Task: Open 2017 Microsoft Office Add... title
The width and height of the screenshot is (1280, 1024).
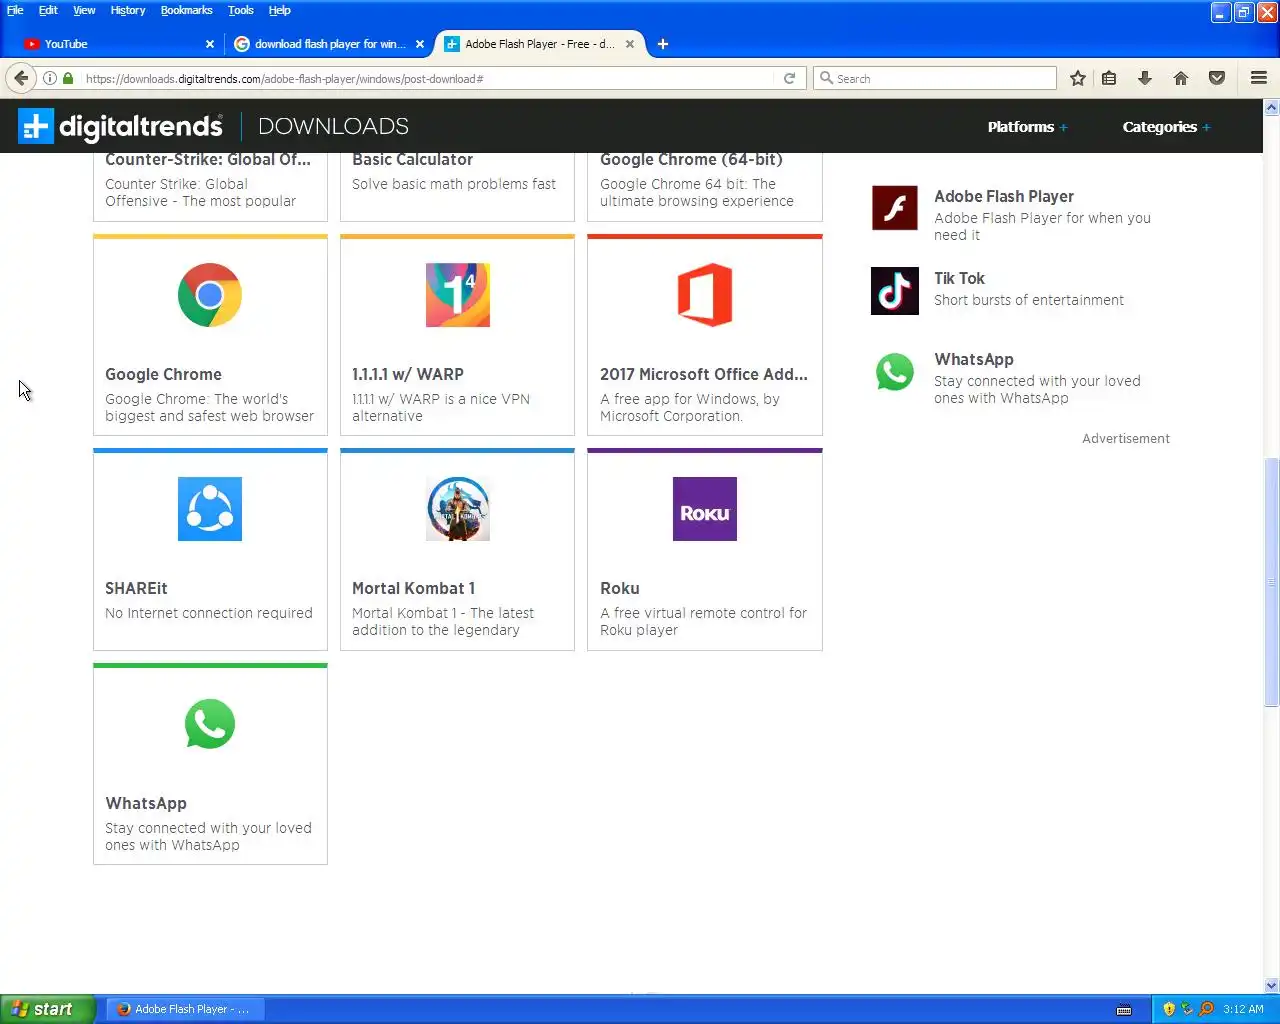Action: [x=704, y=374]
